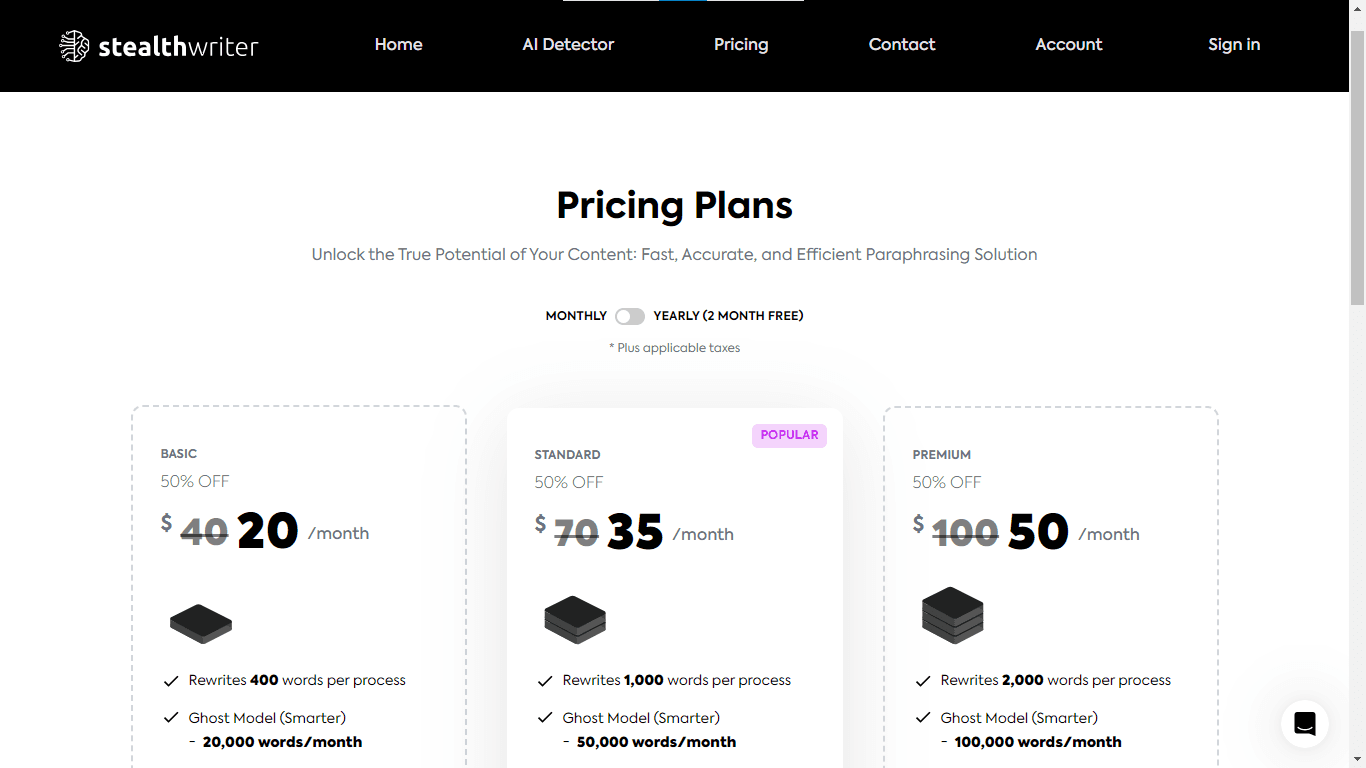Open the Pricing navigation link
Screen dimensions: 1366x768
741,45
